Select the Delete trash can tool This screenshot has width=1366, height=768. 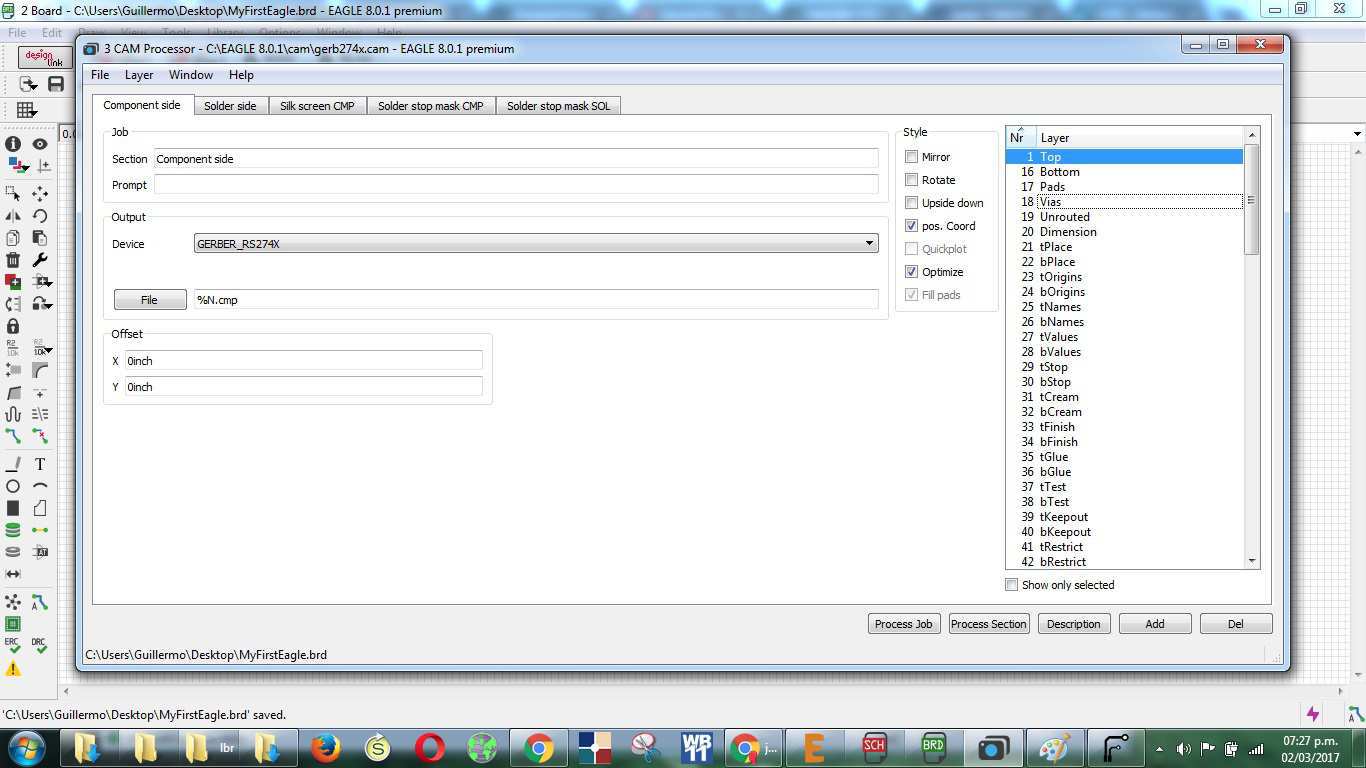13,260
